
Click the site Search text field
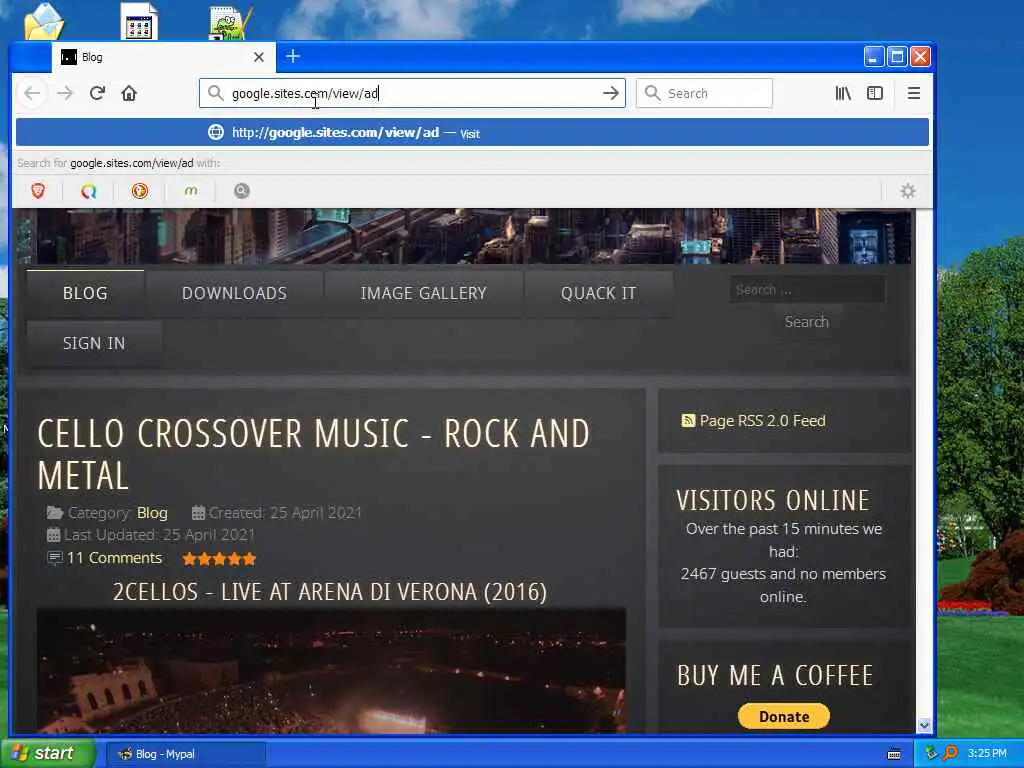[807, 289]
